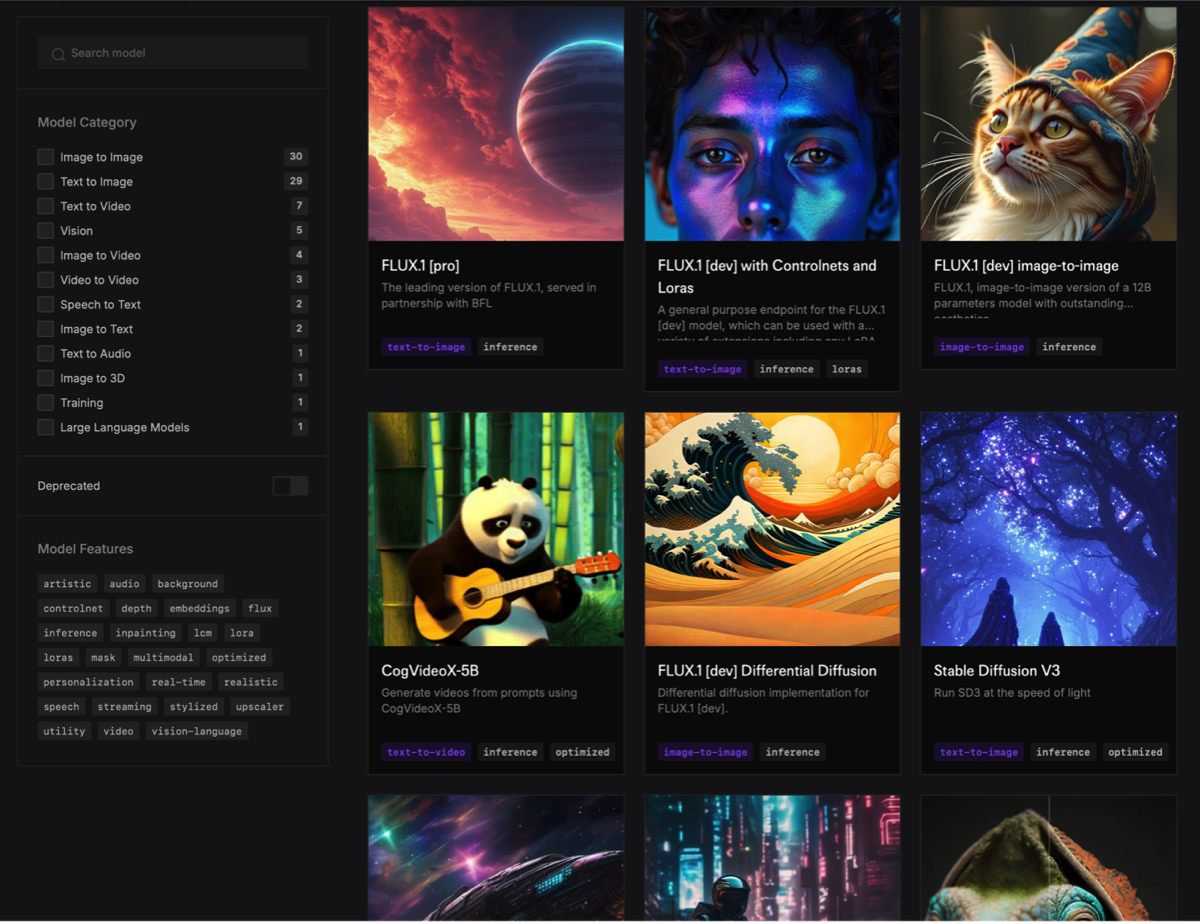
Task: Tick the Large Language Models checkbox
Action: coord(45,427)
